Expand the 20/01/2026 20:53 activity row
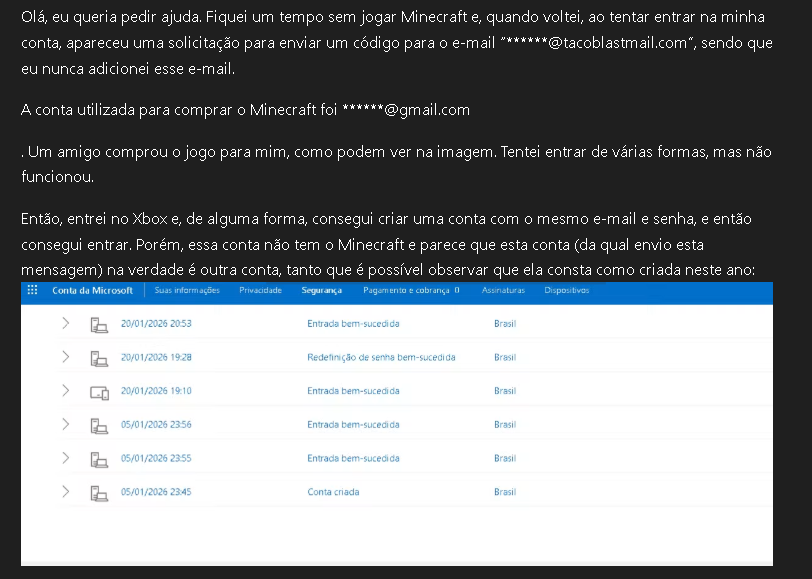The image size is (812, 579). [66, 323]
